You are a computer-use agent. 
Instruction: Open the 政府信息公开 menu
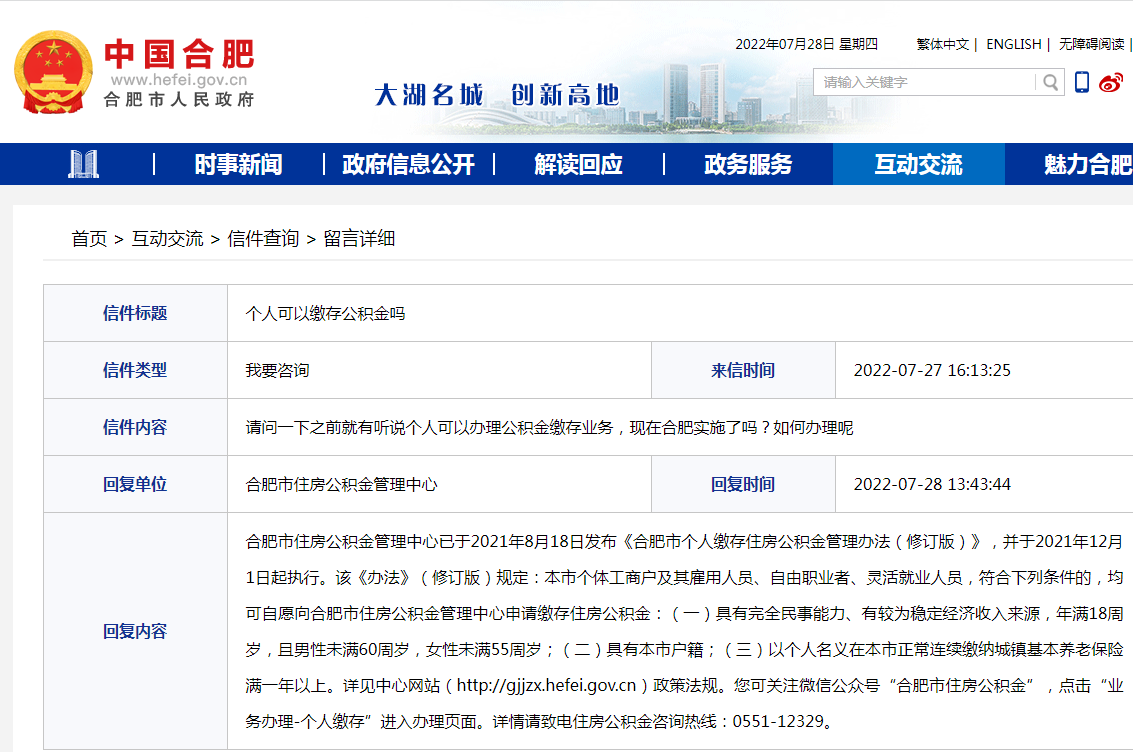pyautogui.click(x=408, y=165)
